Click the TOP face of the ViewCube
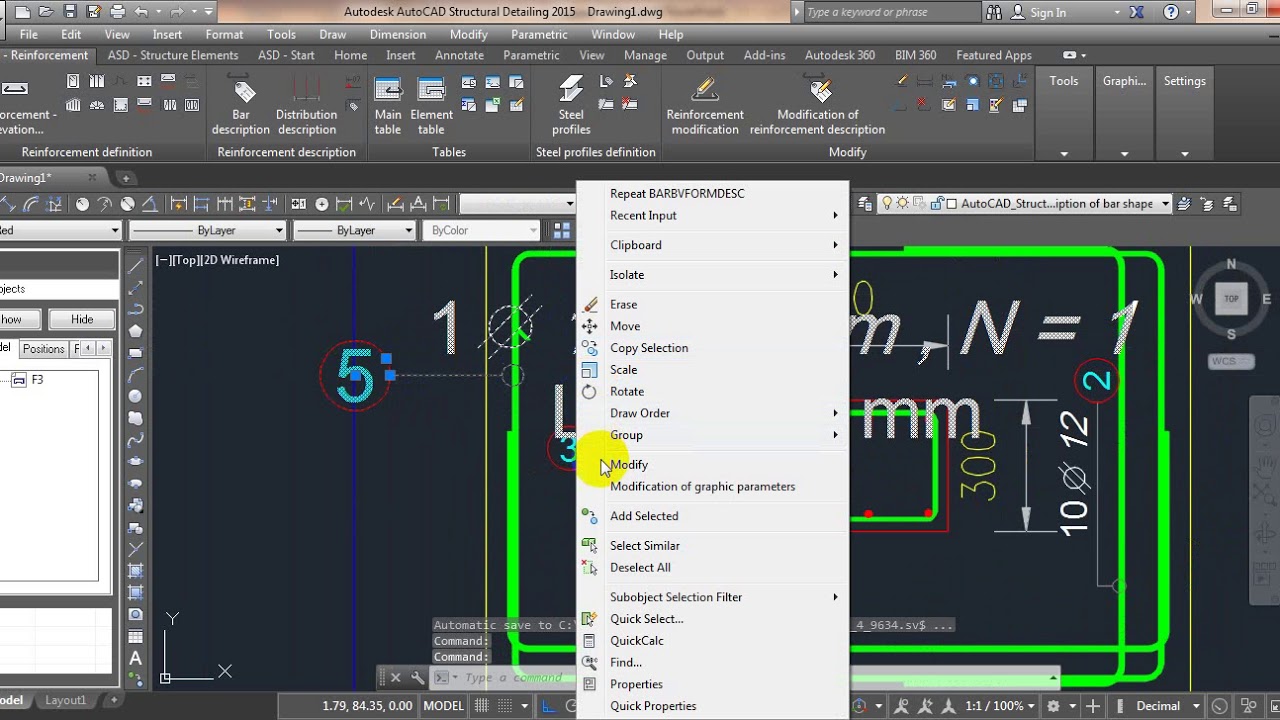The height and width of the screenshot is (720, 1280). click(1231, 298)
